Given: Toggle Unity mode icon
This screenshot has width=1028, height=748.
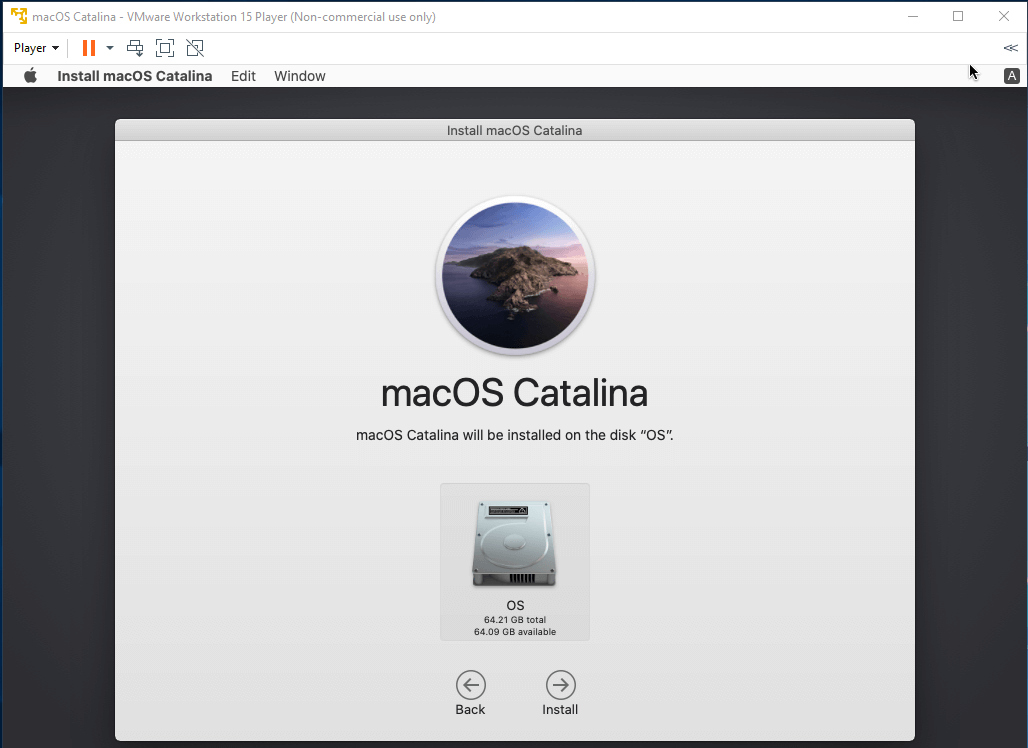Looking at the screenshot, I should 195,48.
